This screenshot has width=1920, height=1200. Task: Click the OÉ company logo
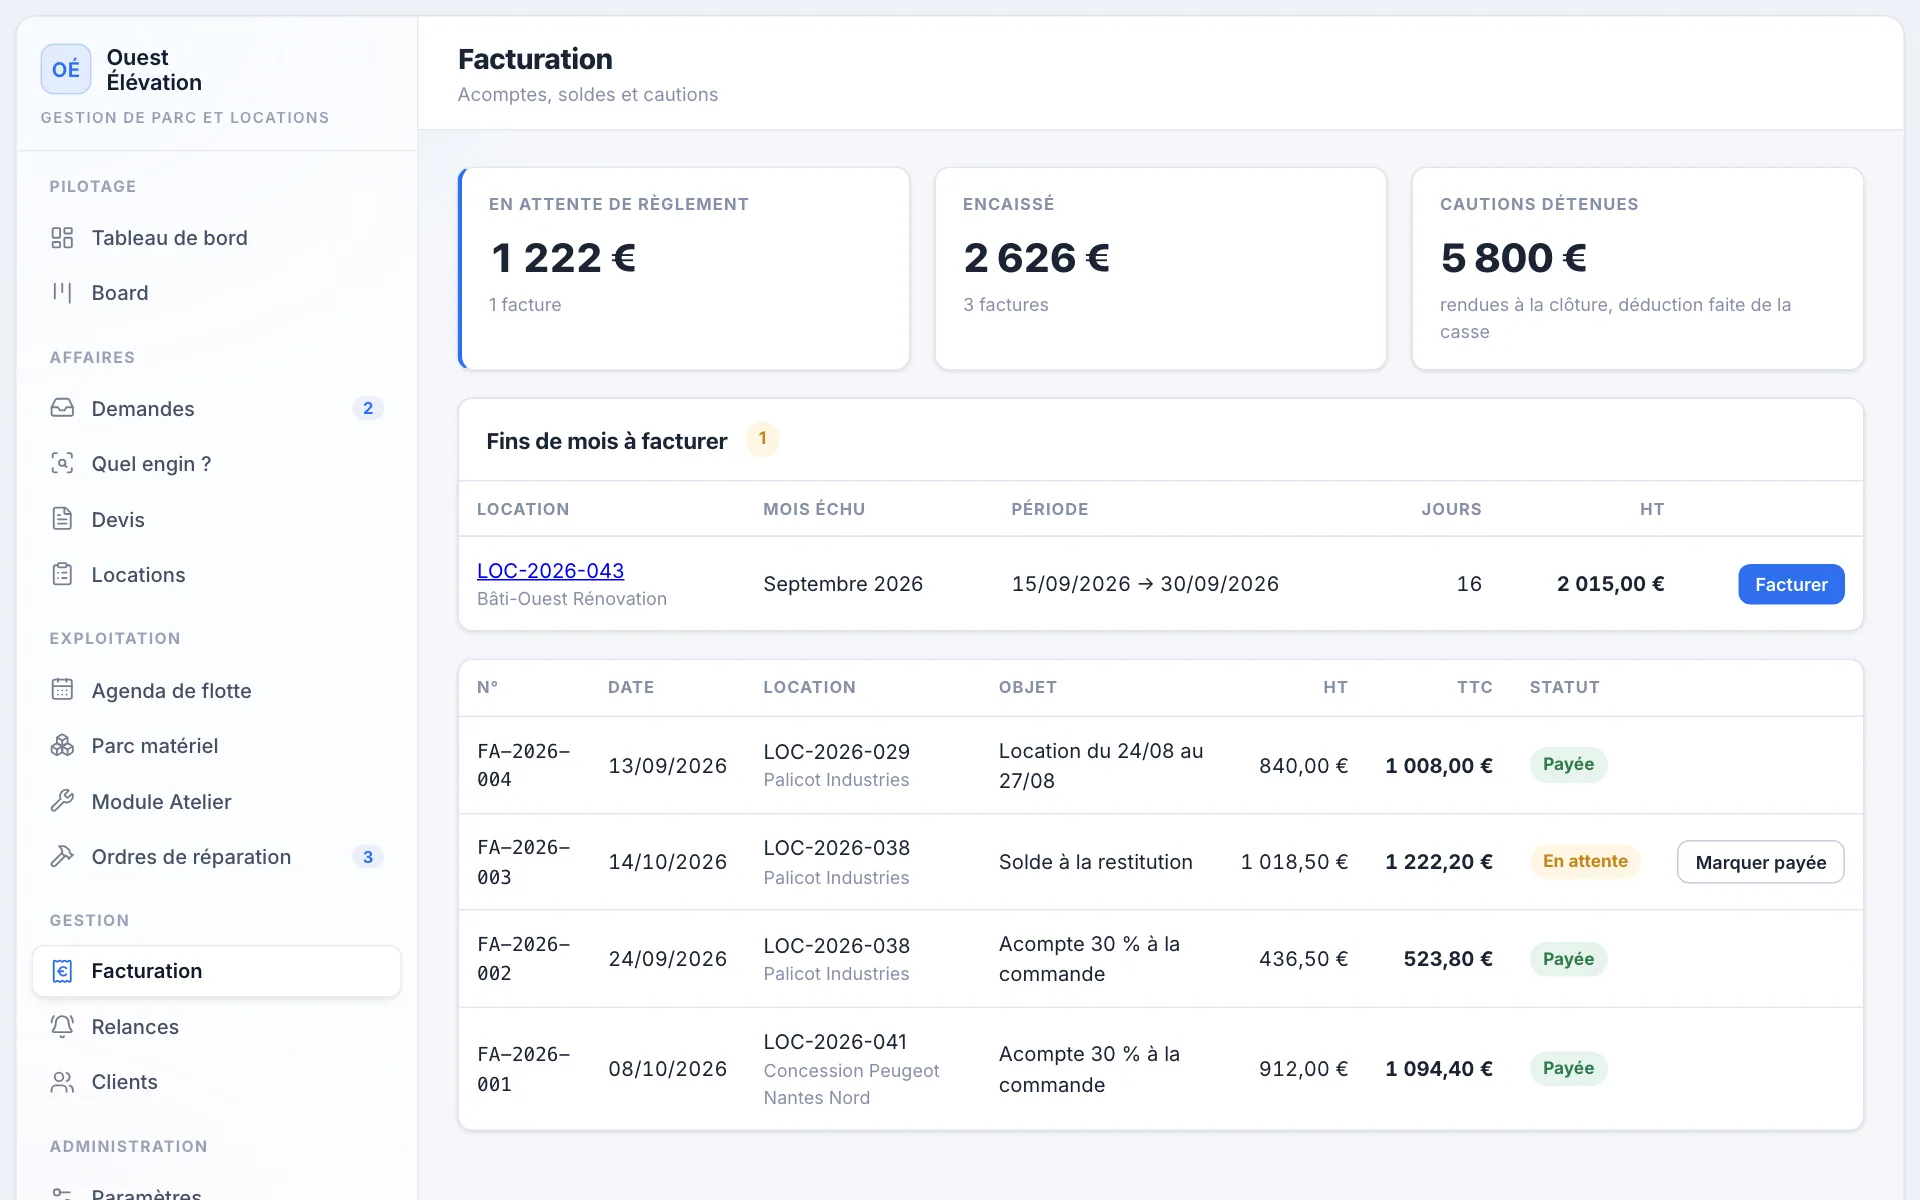66,69
